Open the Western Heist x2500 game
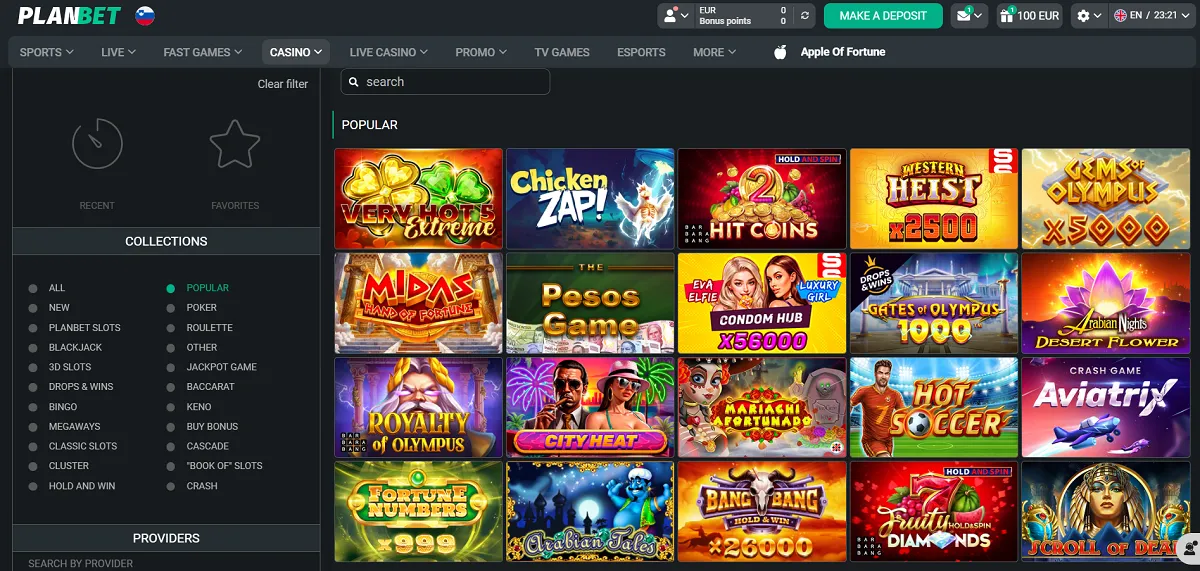 [934, 199]
